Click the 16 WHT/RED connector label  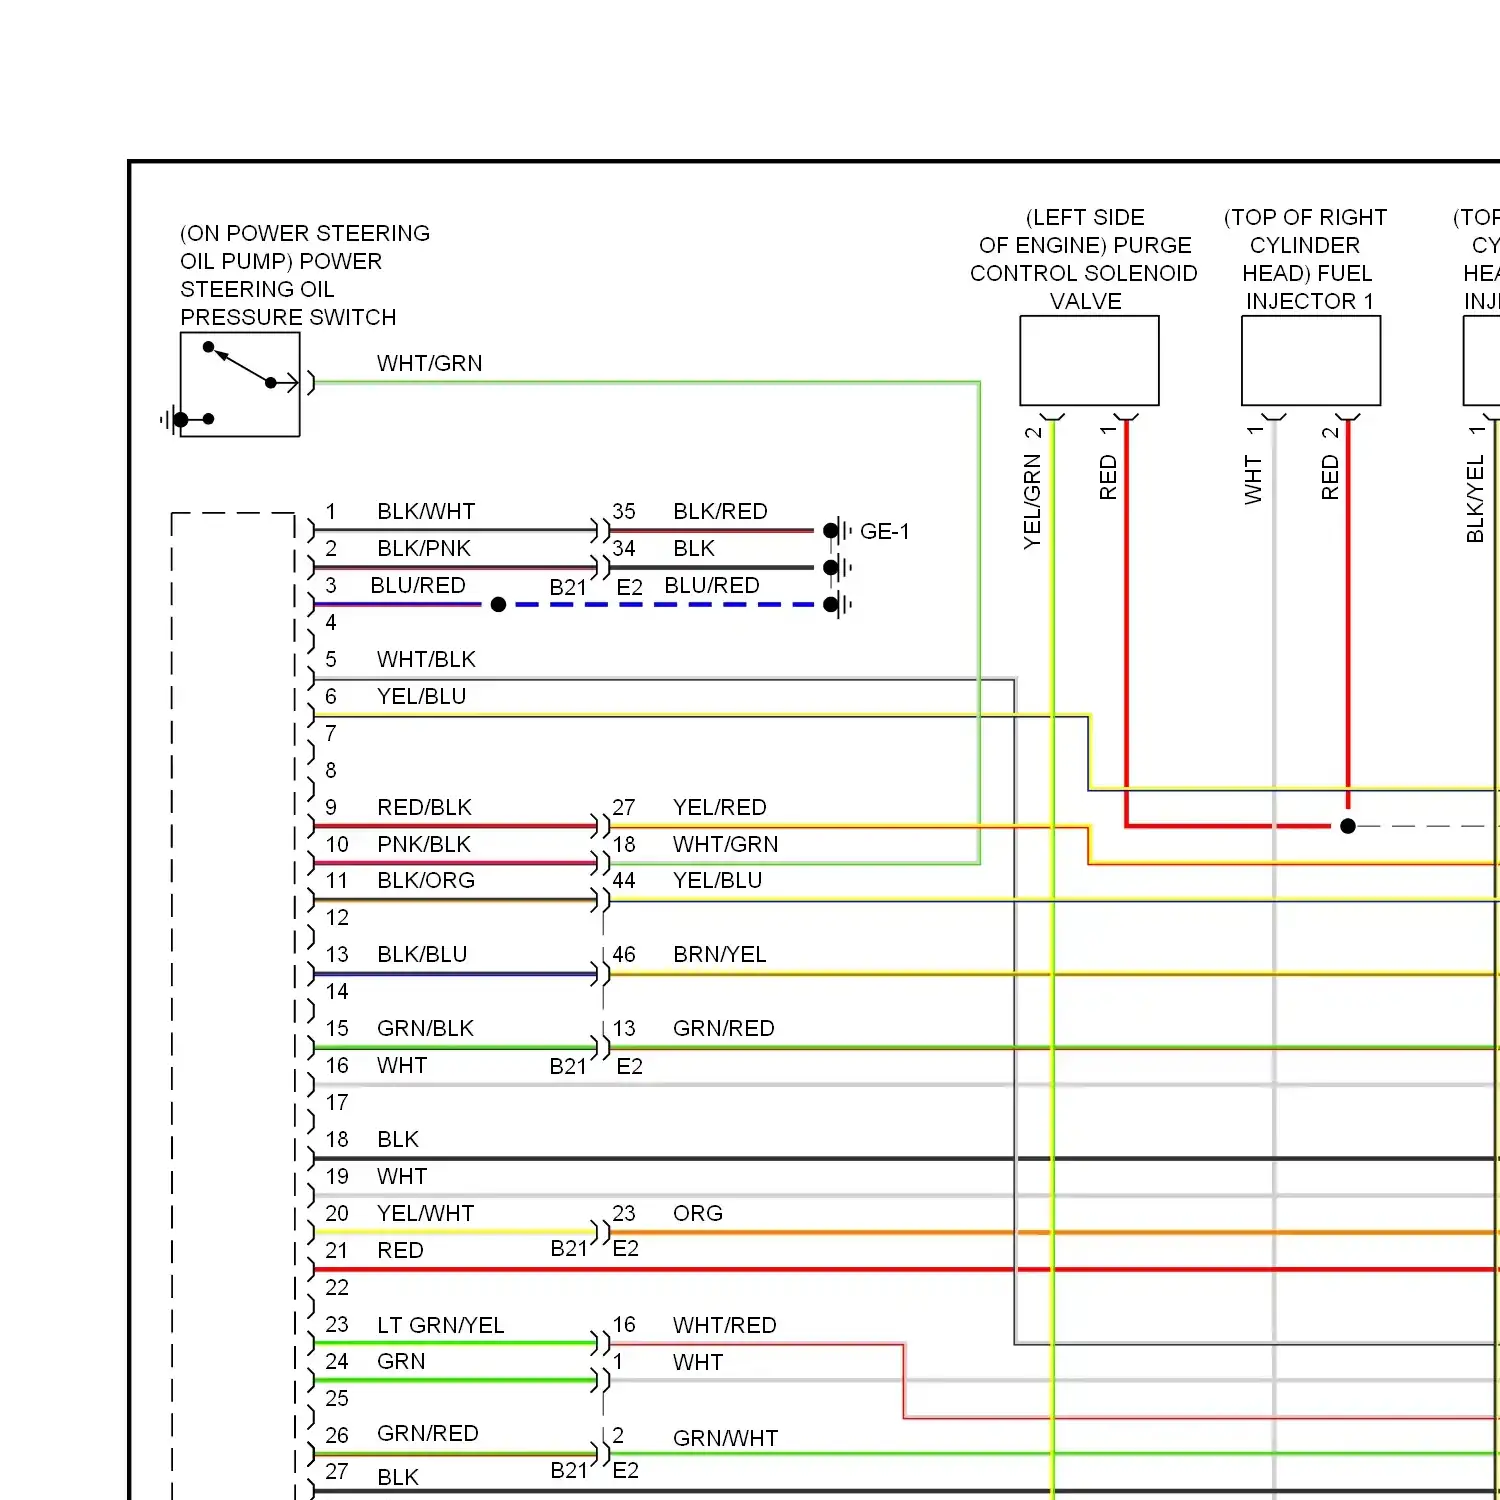tap(695, 1326)
